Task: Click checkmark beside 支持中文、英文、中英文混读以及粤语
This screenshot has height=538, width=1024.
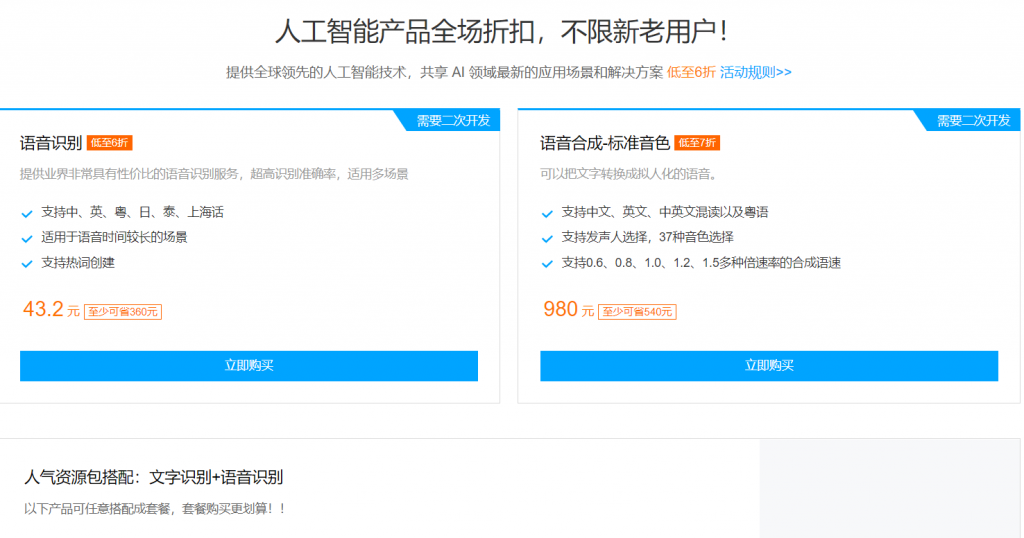Action: tap(547, 214)
